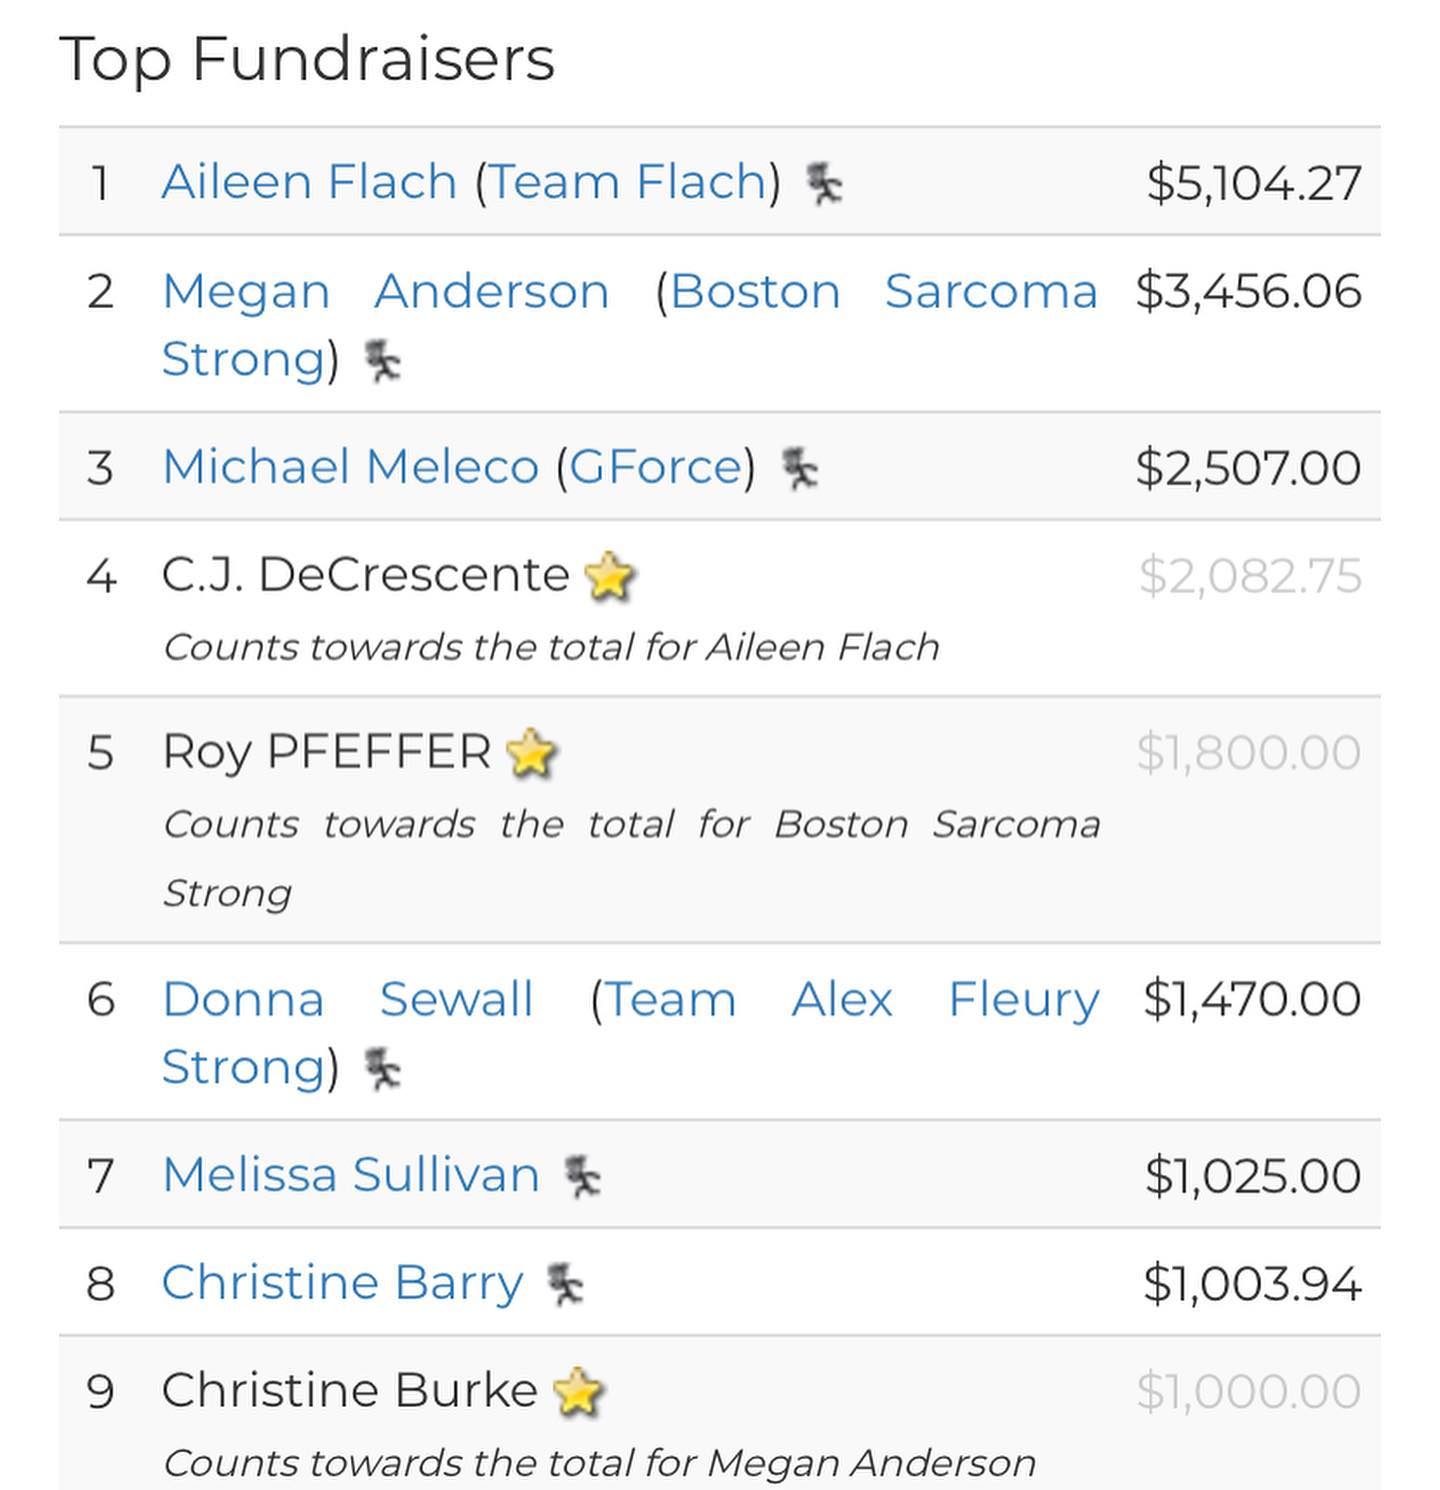The width and height of the screenshot is (1440, 1490).
Task: Click runner icon next to GForce
Action: coord(799,469)
